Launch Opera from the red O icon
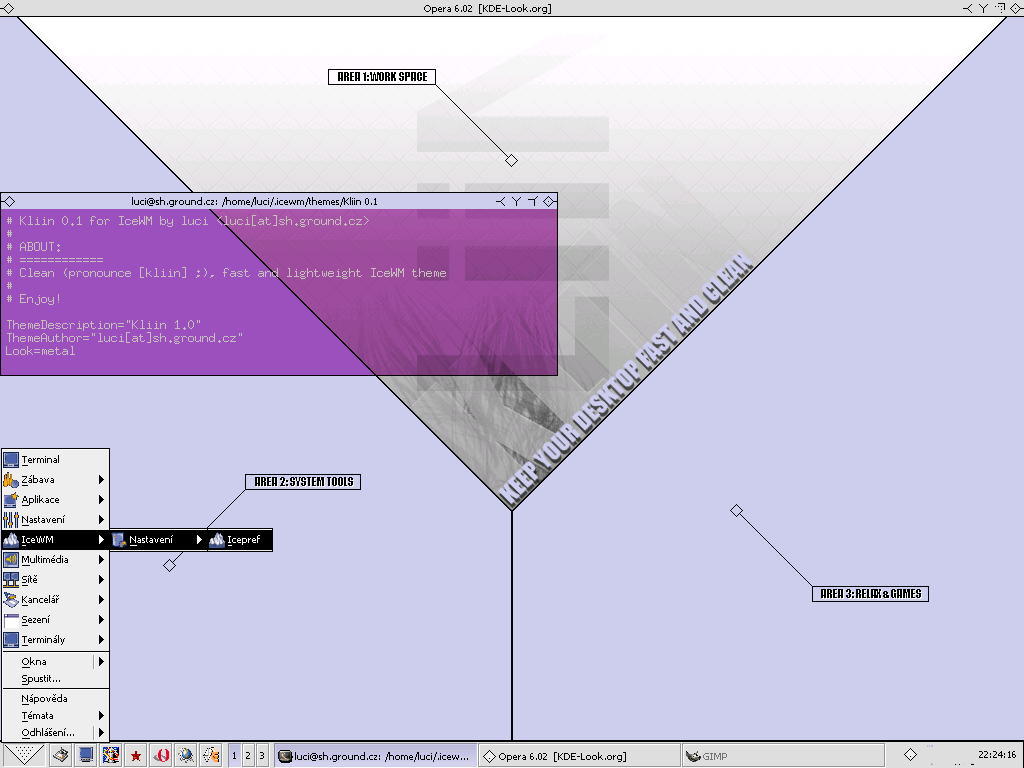1024x768 pixels. [161, 756]
